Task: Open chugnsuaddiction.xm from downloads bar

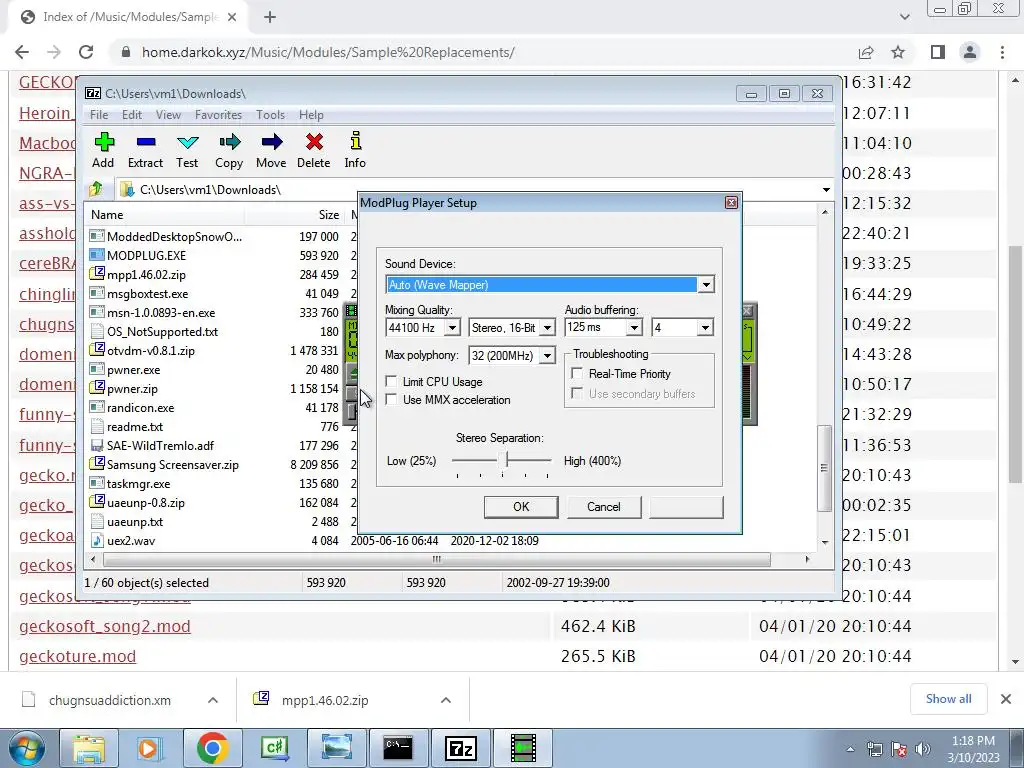Action: pos(109,700)
